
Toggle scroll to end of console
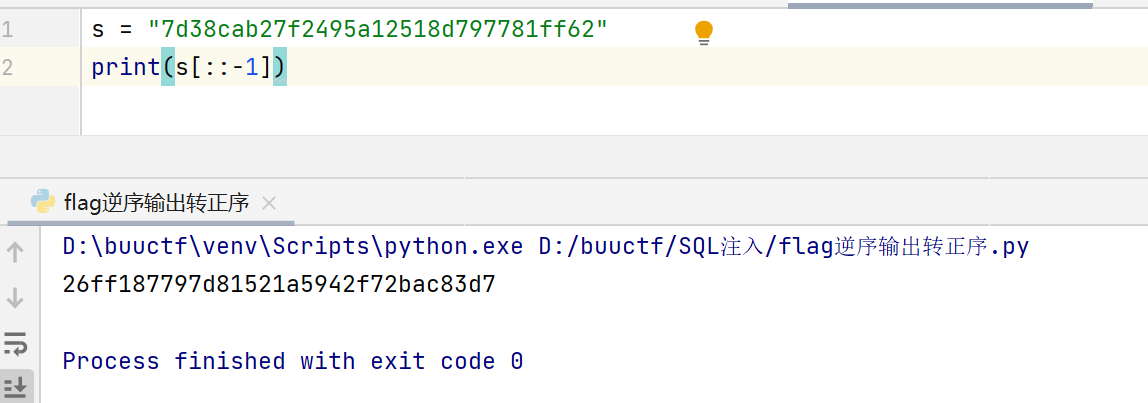coord(15,385)
